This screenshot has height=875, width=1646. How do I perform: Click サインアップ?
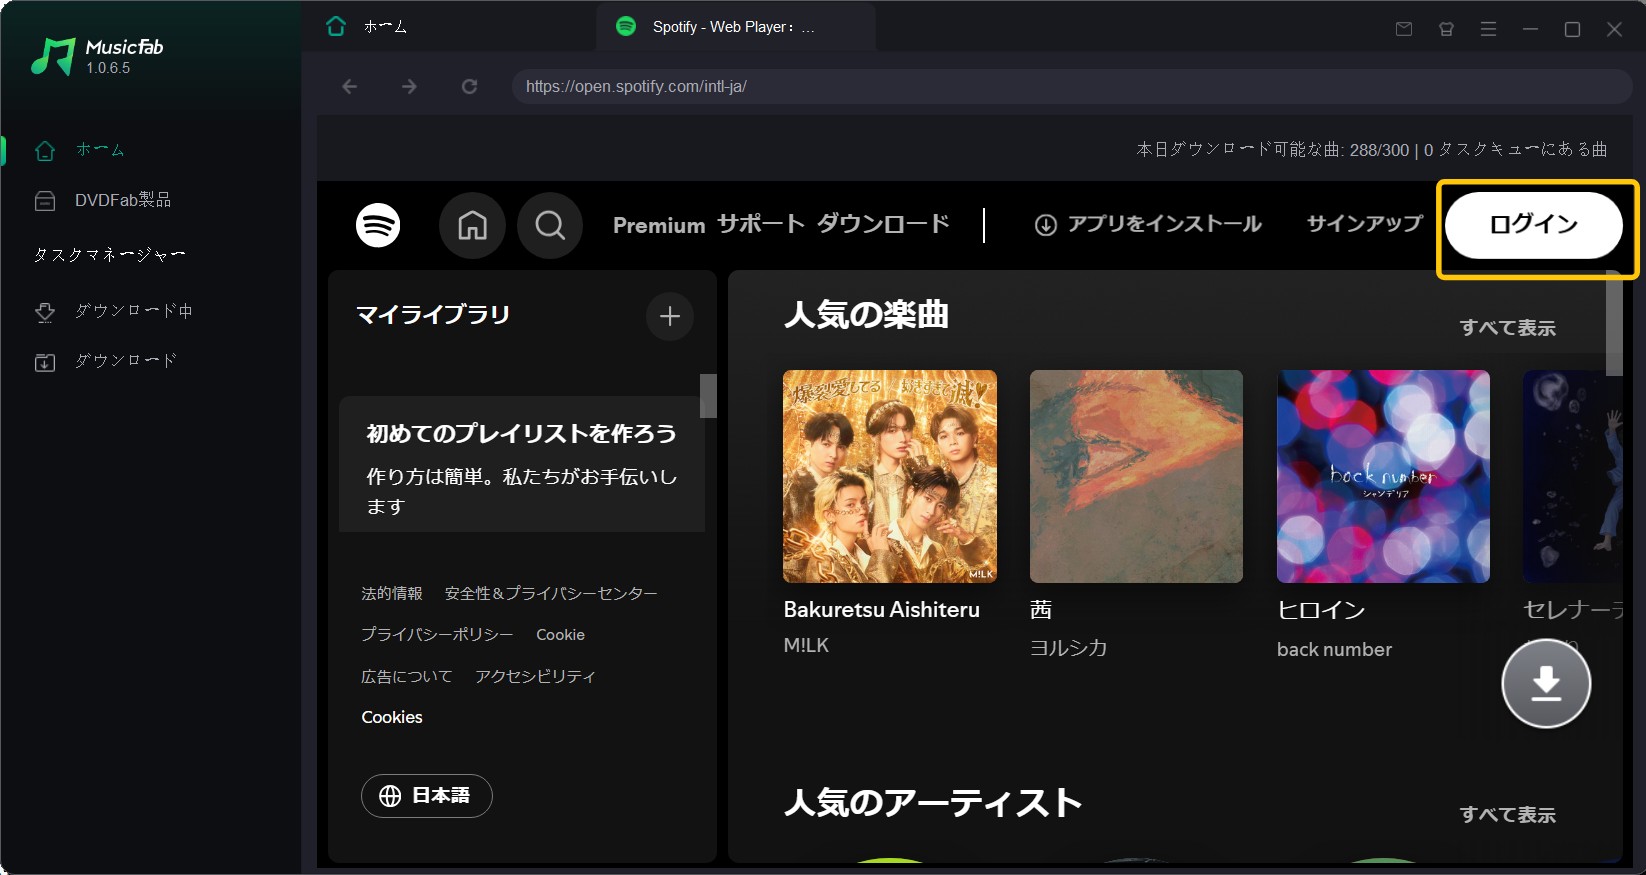1364,224
